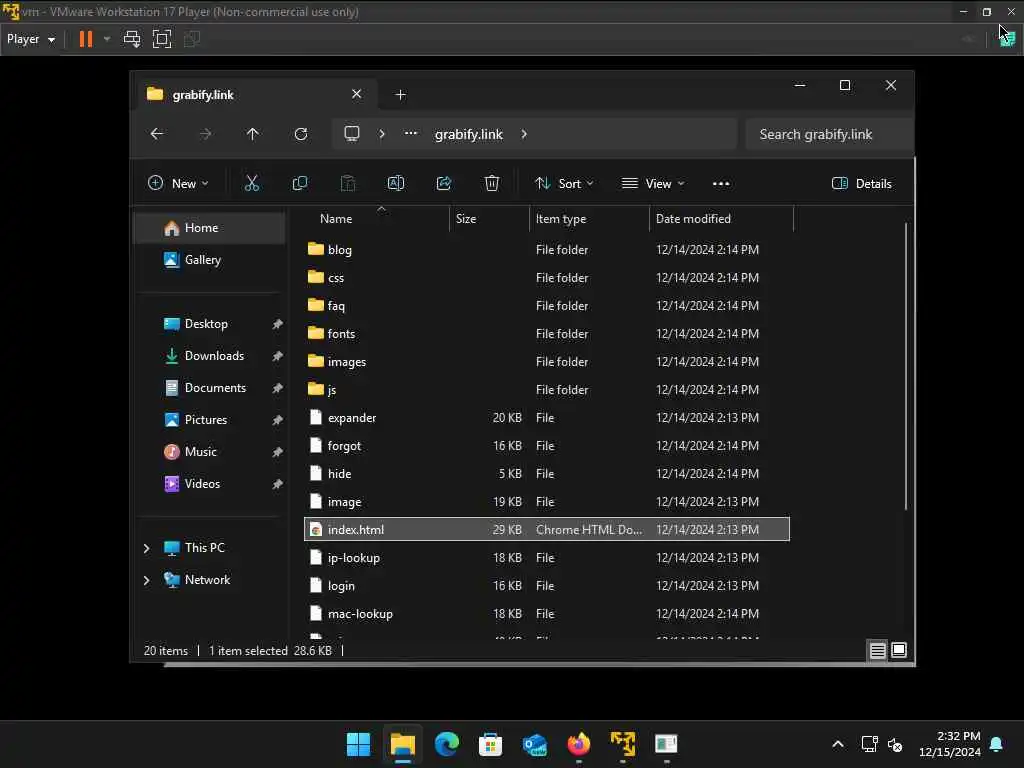Select the fonts folder
1024x768 pixels.
(x=547, y=334)
